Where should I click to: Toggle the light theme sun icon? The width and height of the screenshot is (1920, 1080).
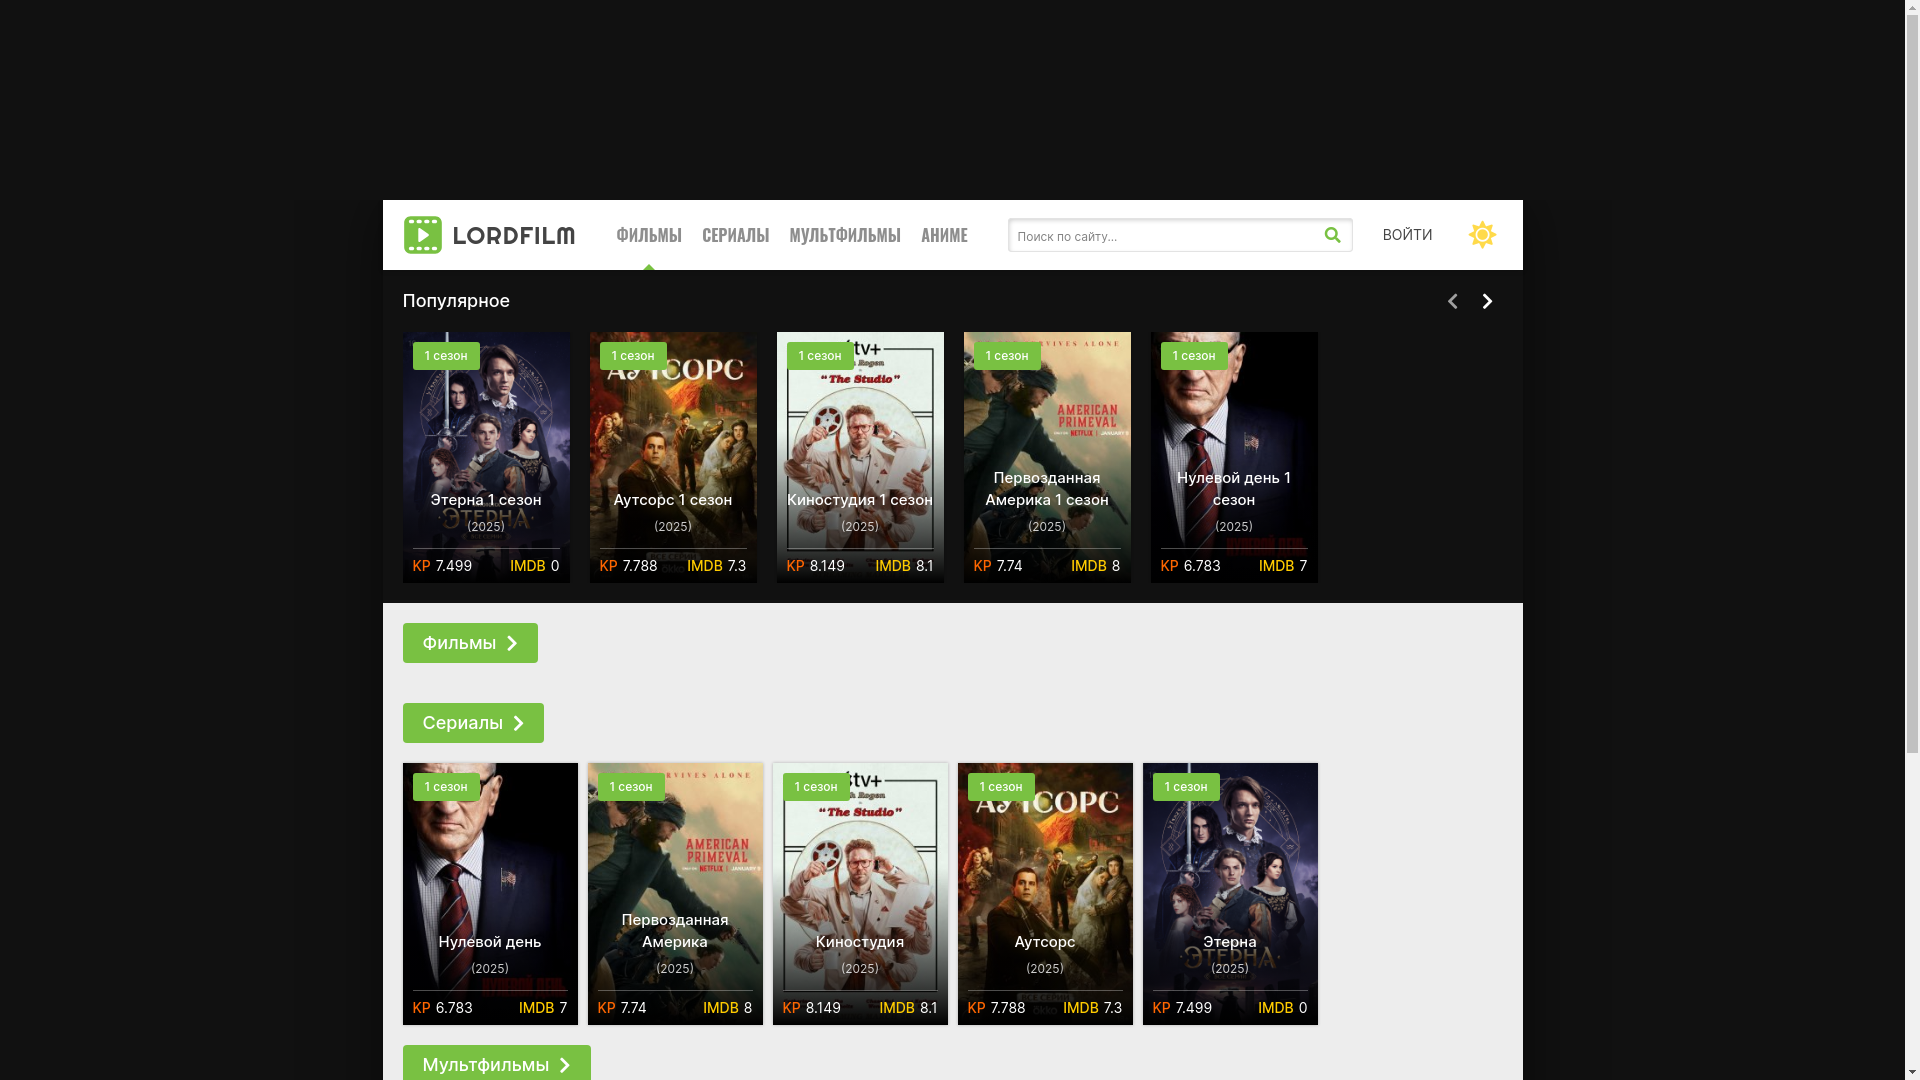pyautogui.click(x=1482, y=235)
